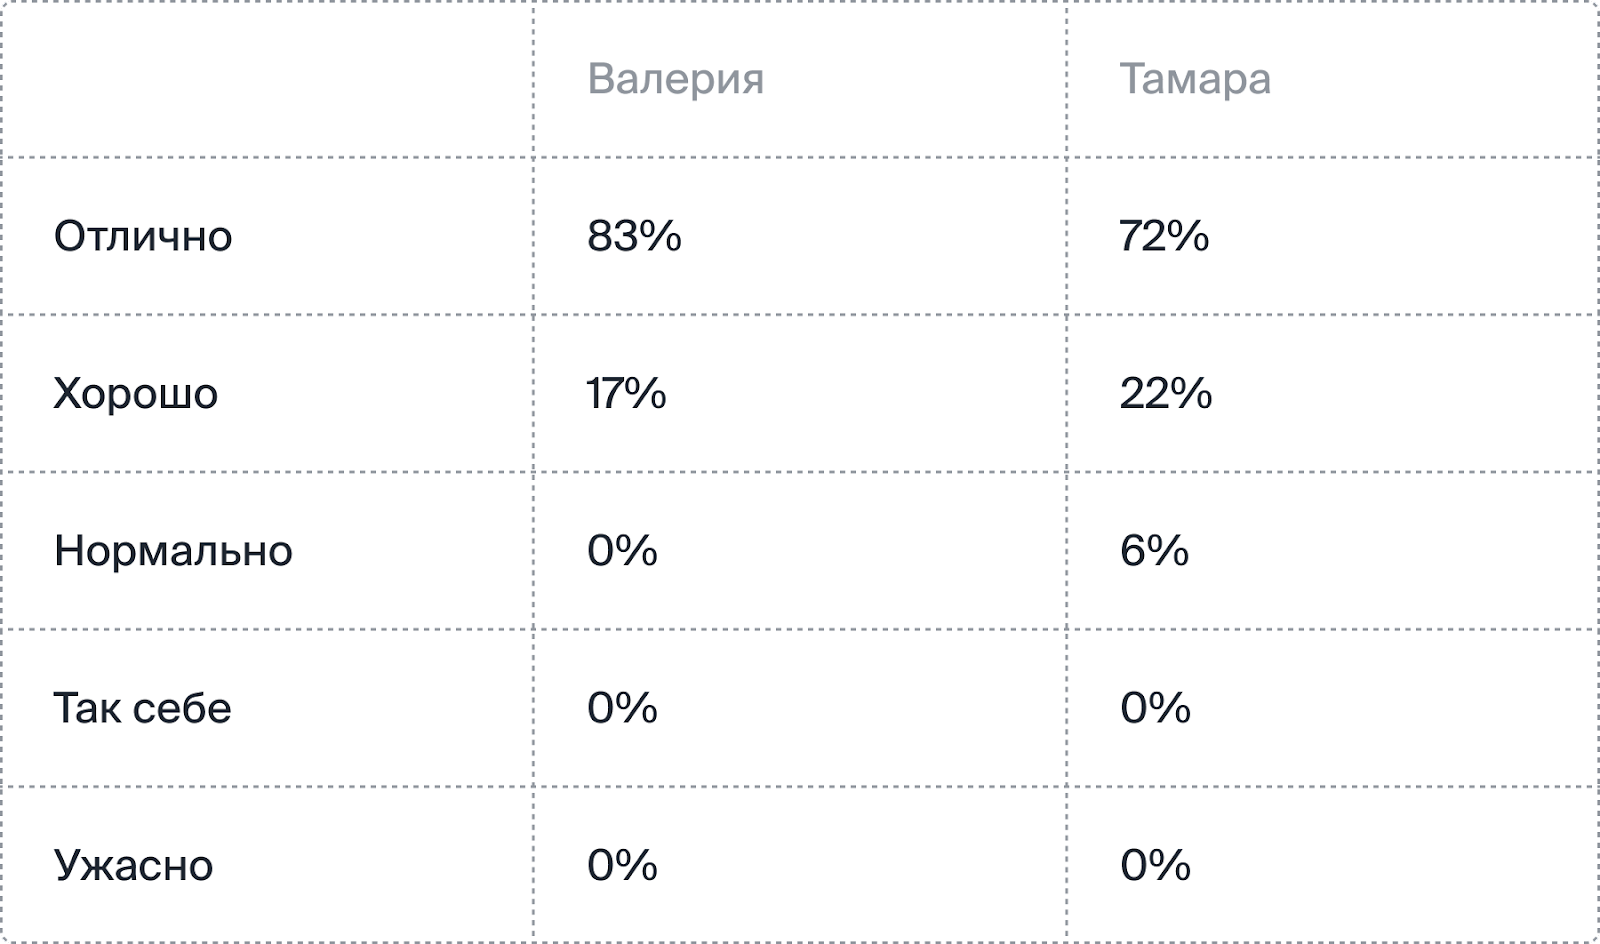1600x944 pixels.
Task: Click the empty top-left header cell
Action: click(x=267, y=79)
